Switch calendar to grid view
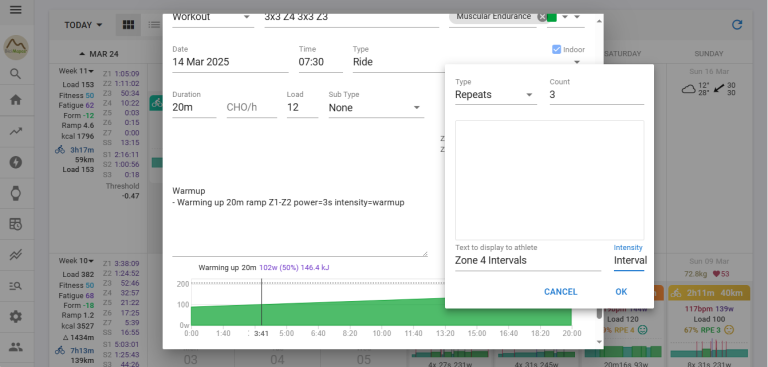Screen dimensions: 768x367 click(128, 25)
